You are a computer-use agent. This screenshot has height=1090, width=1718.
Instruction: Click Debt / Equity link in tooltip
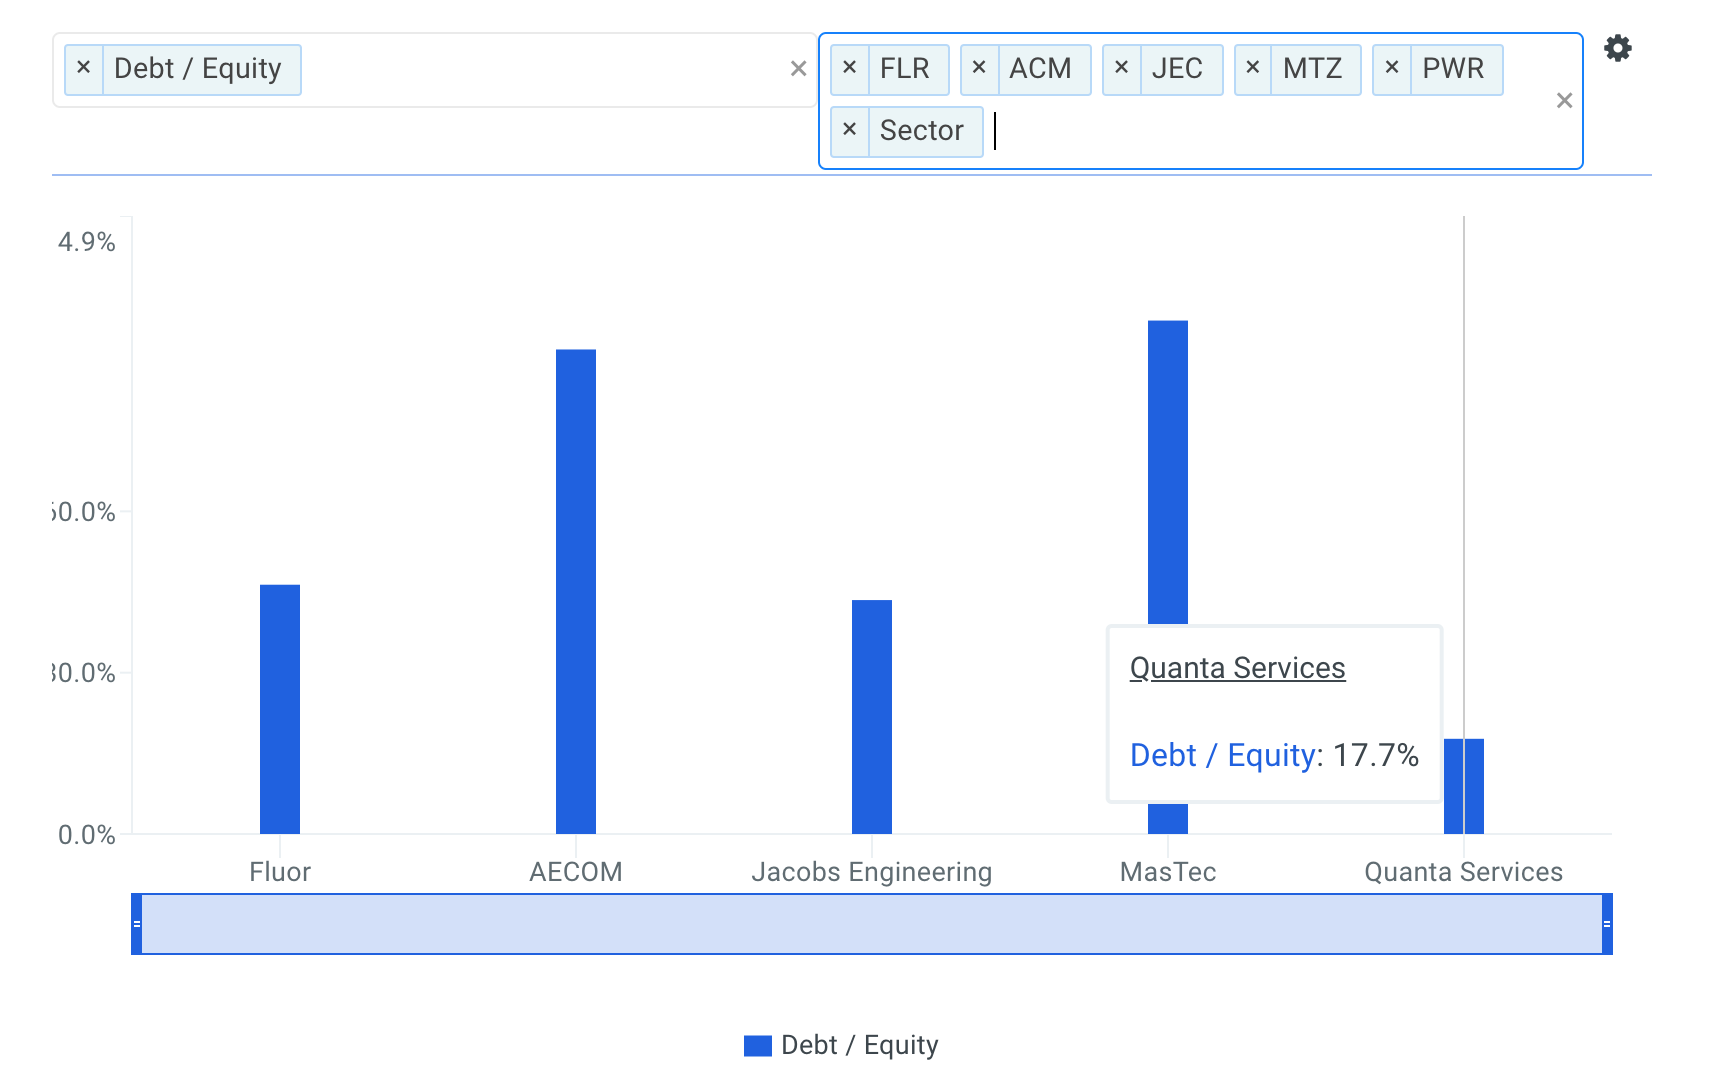pos(1222,755)
